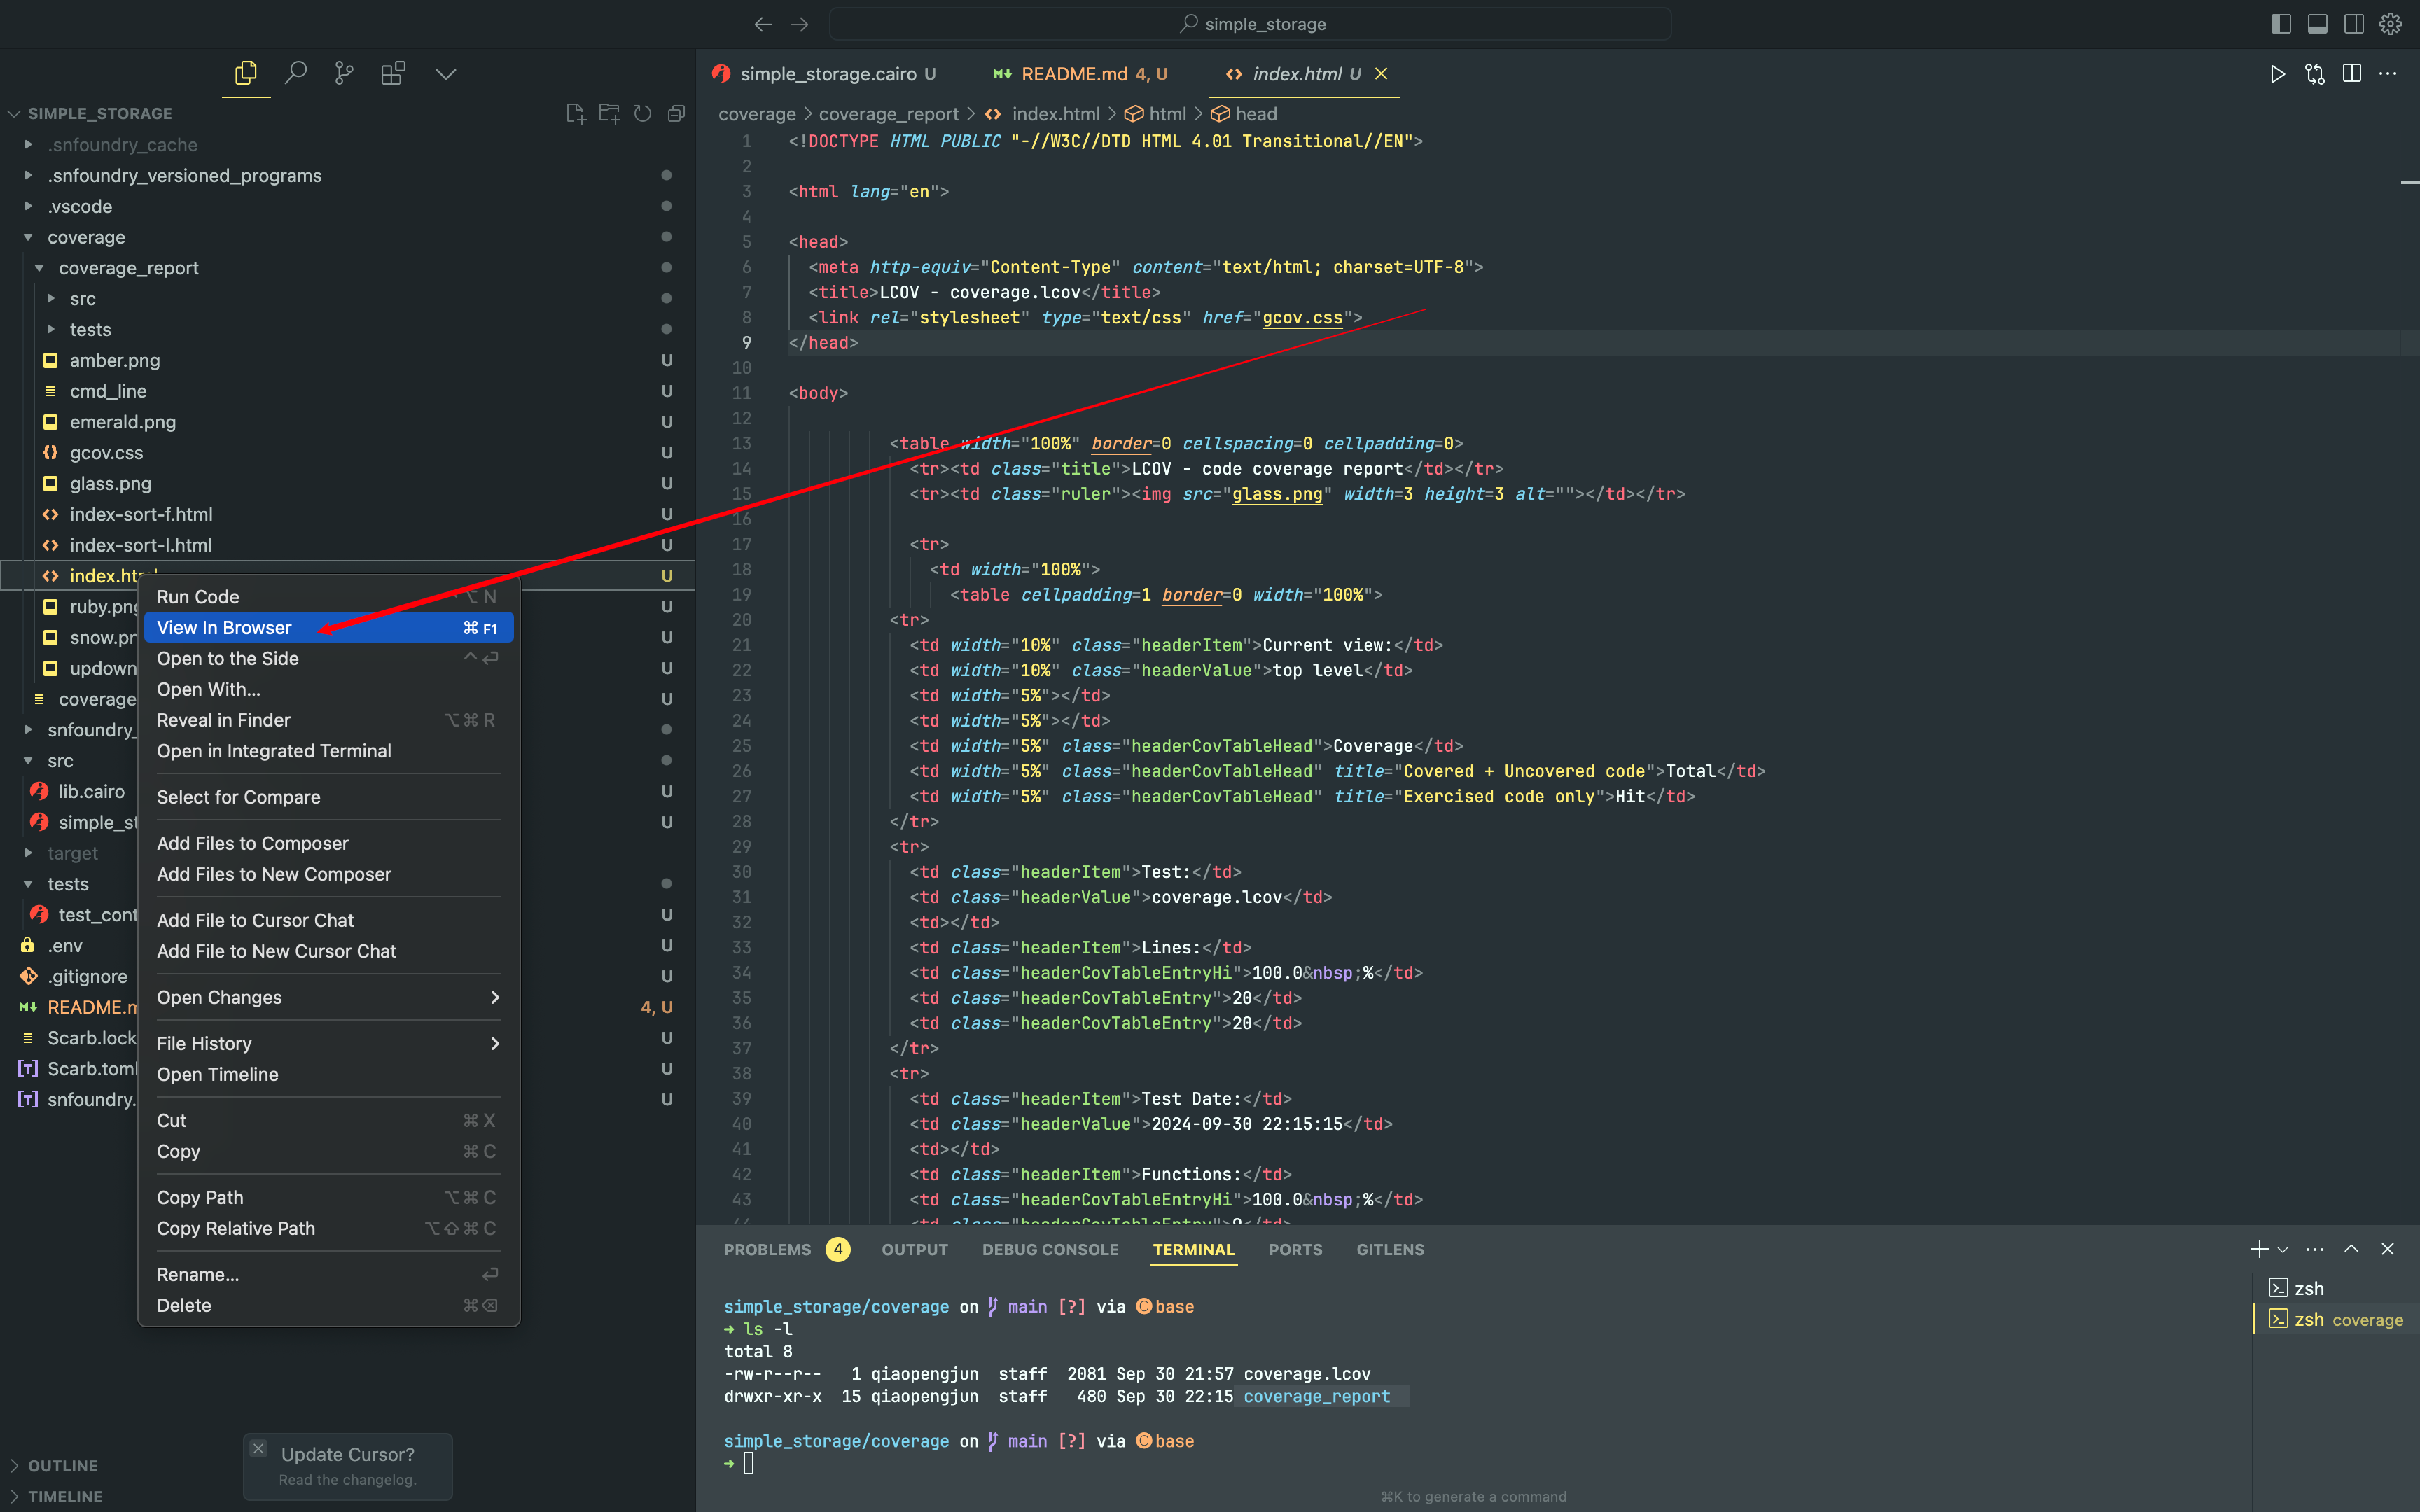Open editor more actions ellipsis
The height and width of the screenshot is (1512, 2420).
pos(2388,74)
